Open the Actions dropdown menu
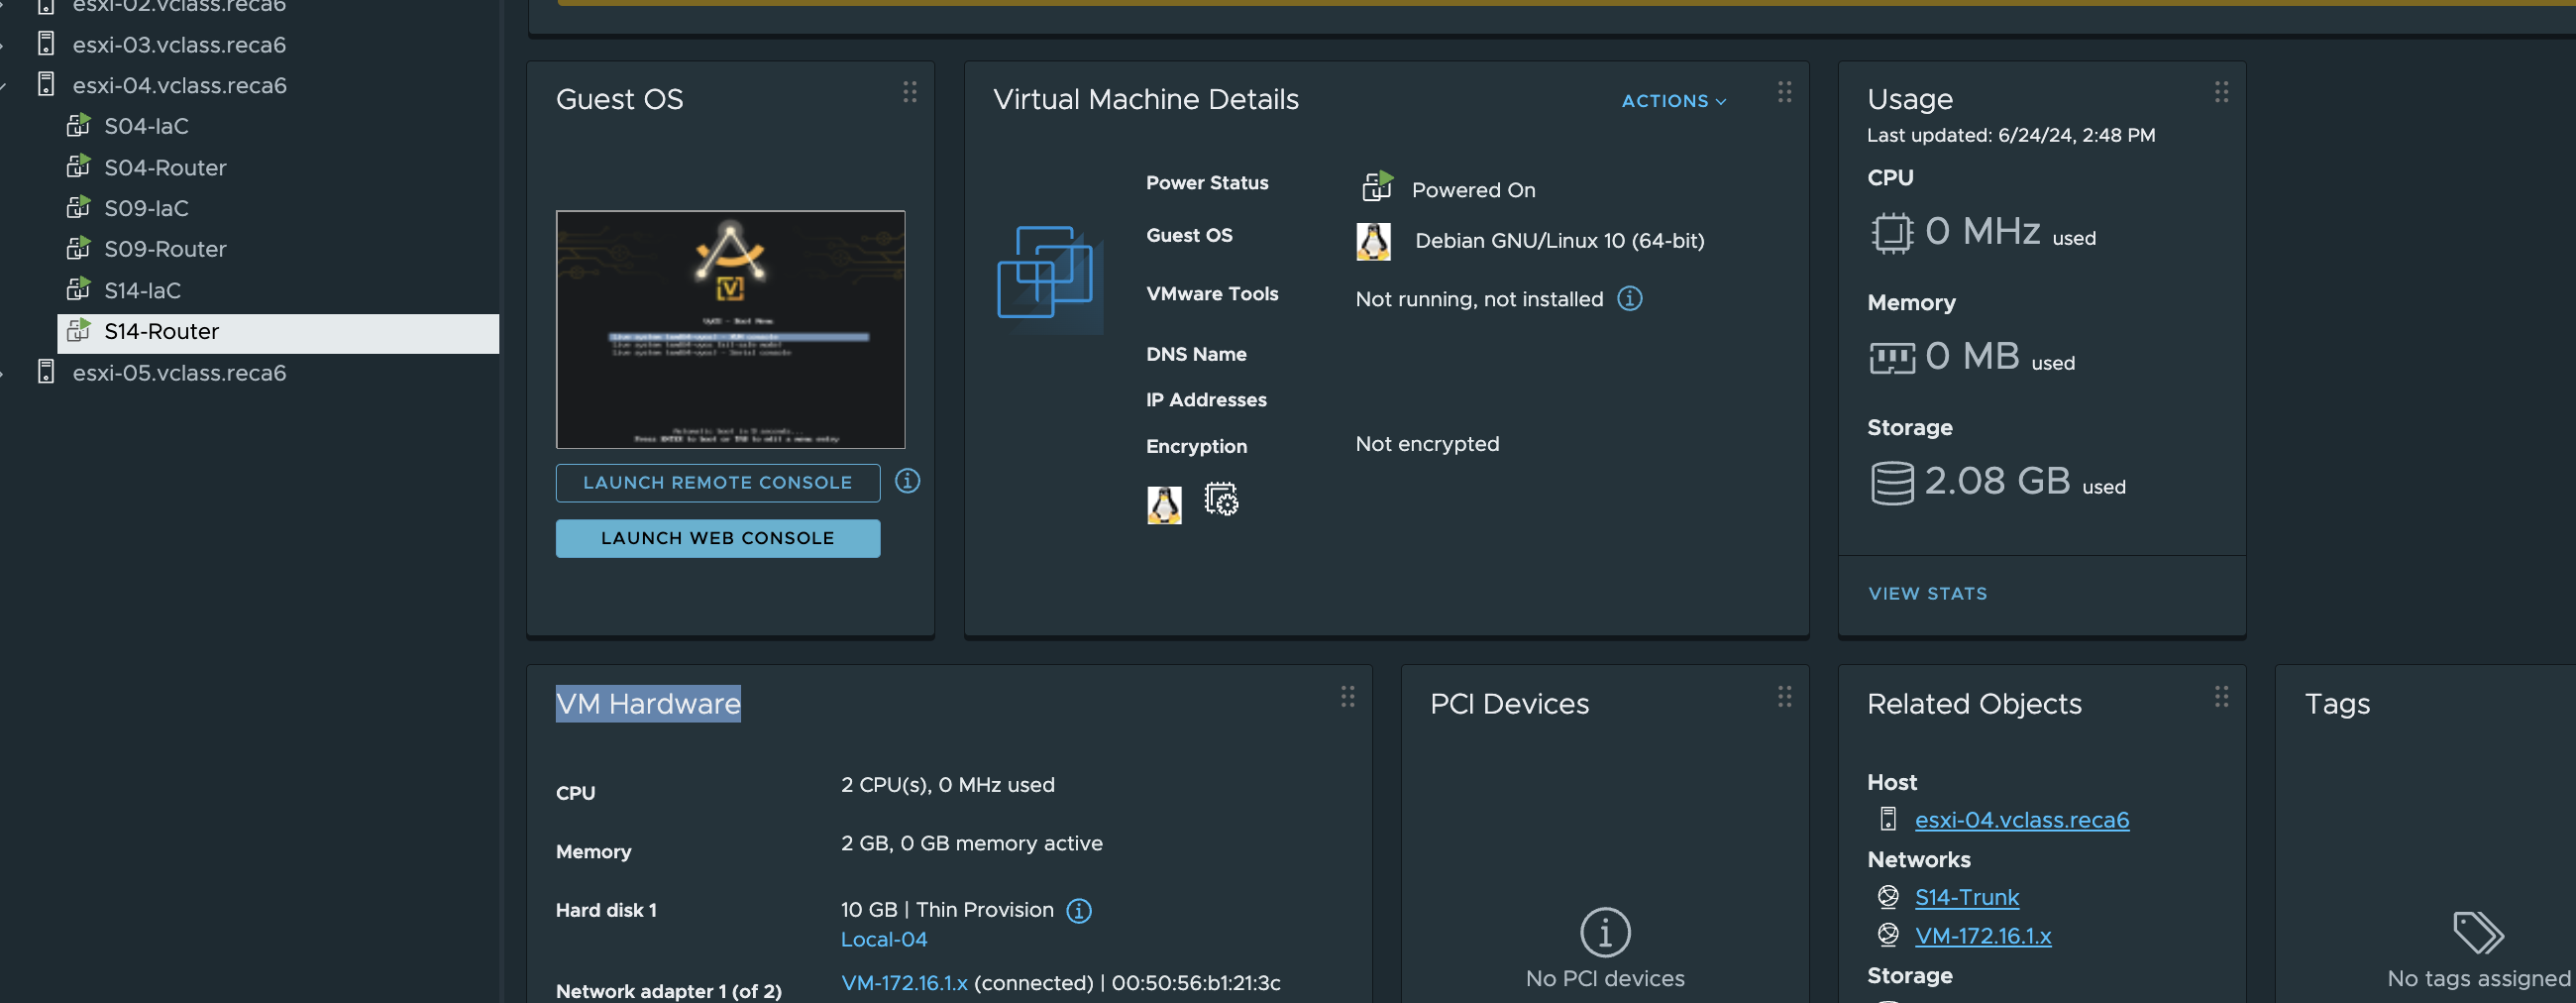The width and height of the screenshot is (2576, 1003). (x=1674, y=101)
